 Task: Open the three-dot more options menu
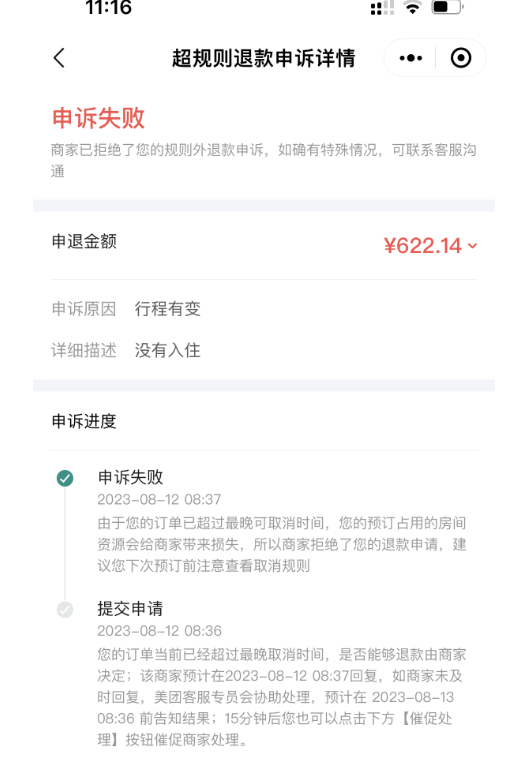[x=411, y=58]
